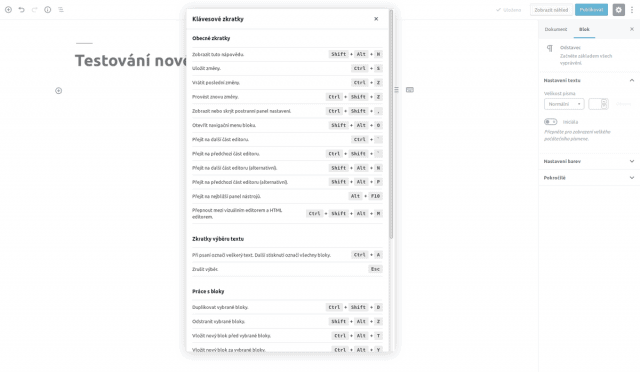This screenshot has height=372, width=640.
Task: Open the more tools vertical dots menu
Action: pyautogui.click(x=632, y=10)
